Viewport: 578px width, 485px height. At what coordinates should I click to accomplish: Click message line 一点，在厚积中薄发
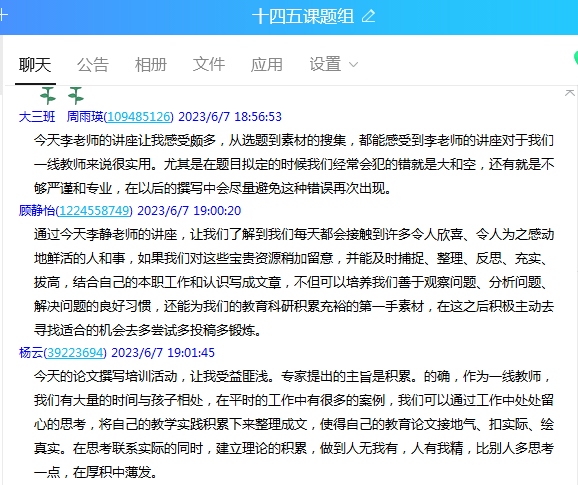pos(96,472)
